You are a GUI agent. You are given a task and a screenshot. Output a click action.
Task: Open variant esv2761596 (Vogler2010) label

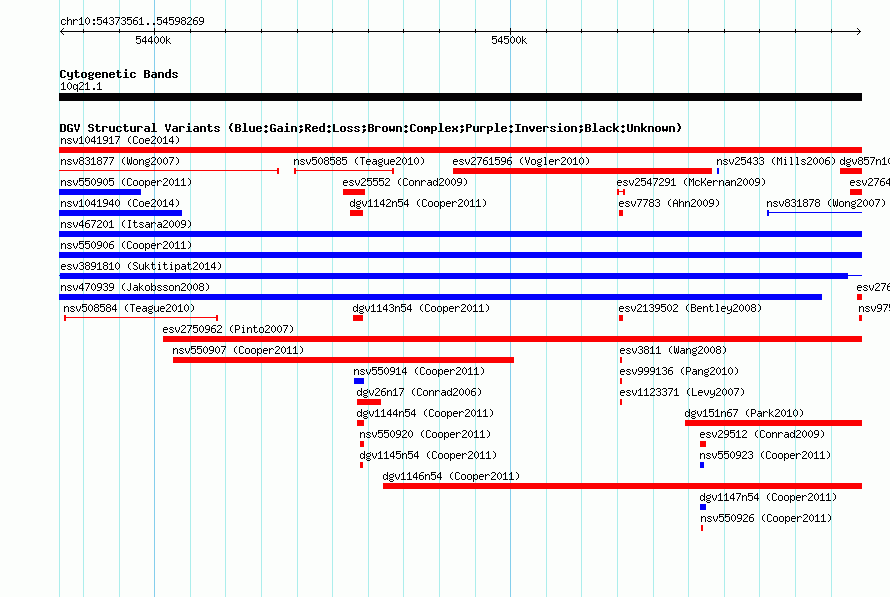click(521, 161)
